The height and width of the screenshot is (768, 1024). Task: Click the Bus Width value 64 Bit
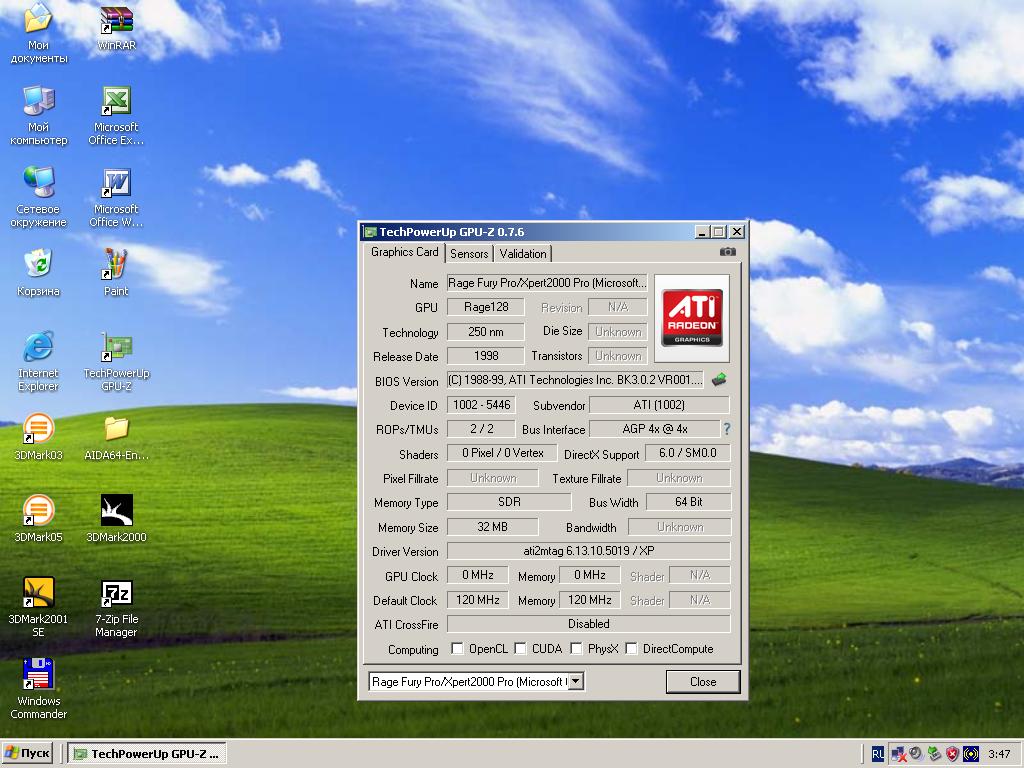pyautogui.click(x=688, y=502)
